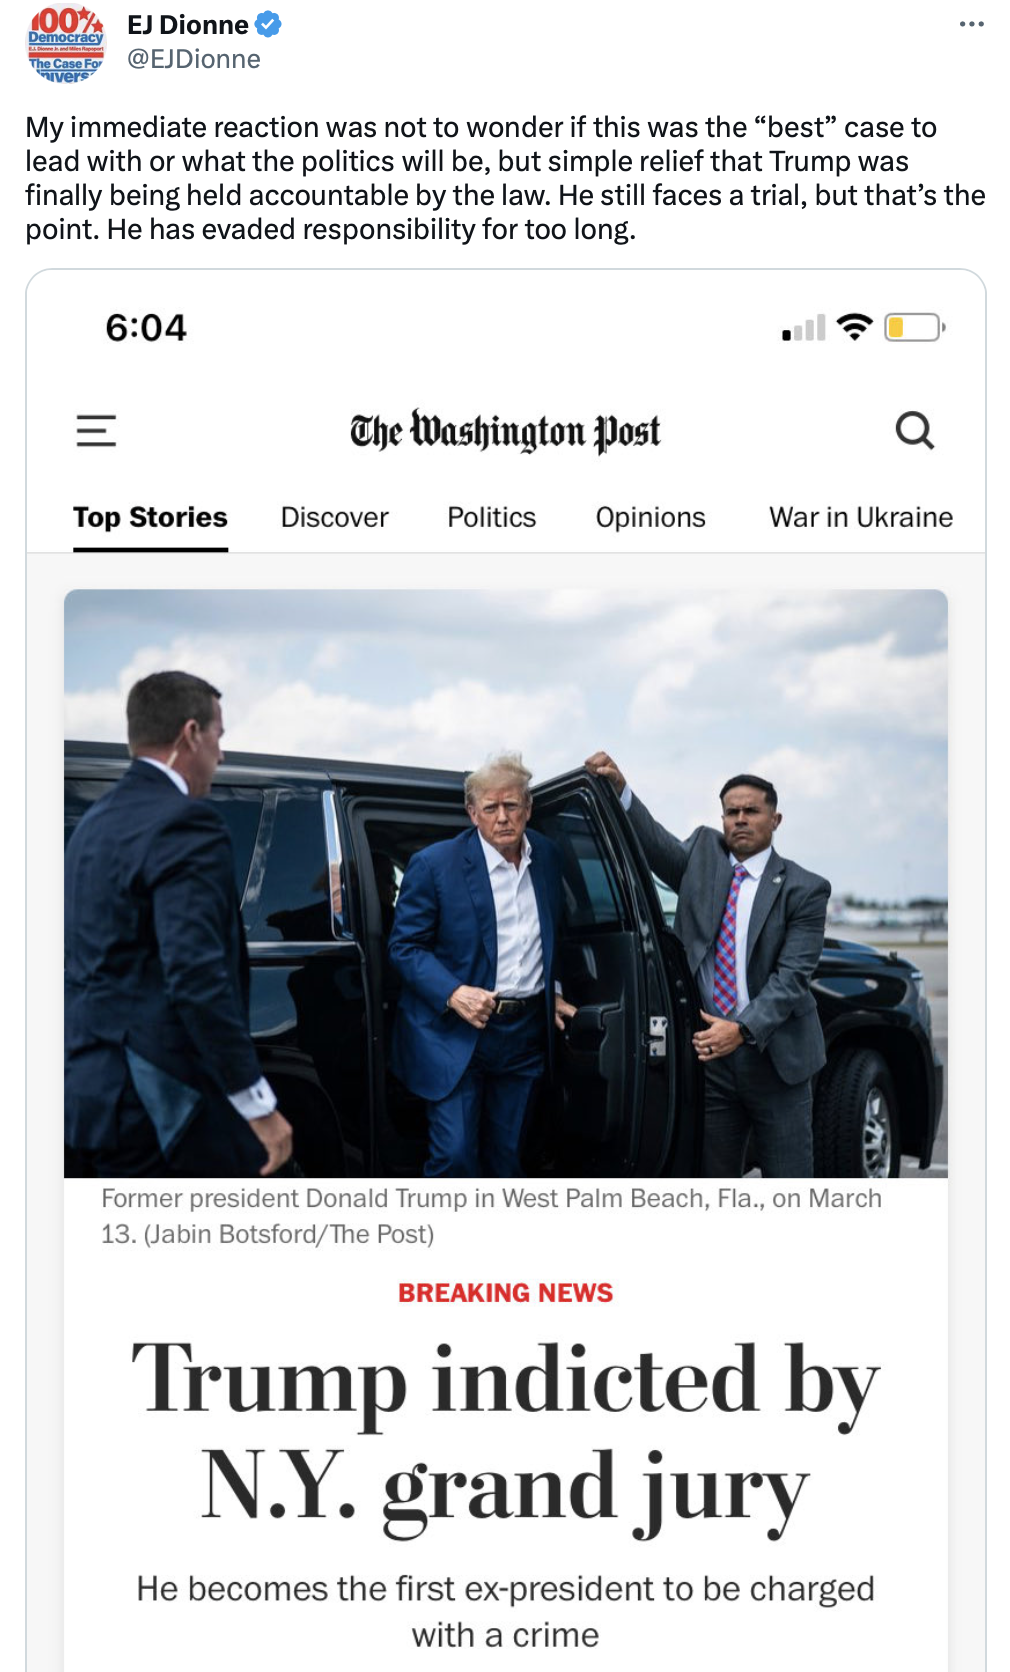Open EJ Dionne's profile avatar
Screen dimensions: 1010x1672
[x=65, y=43]
